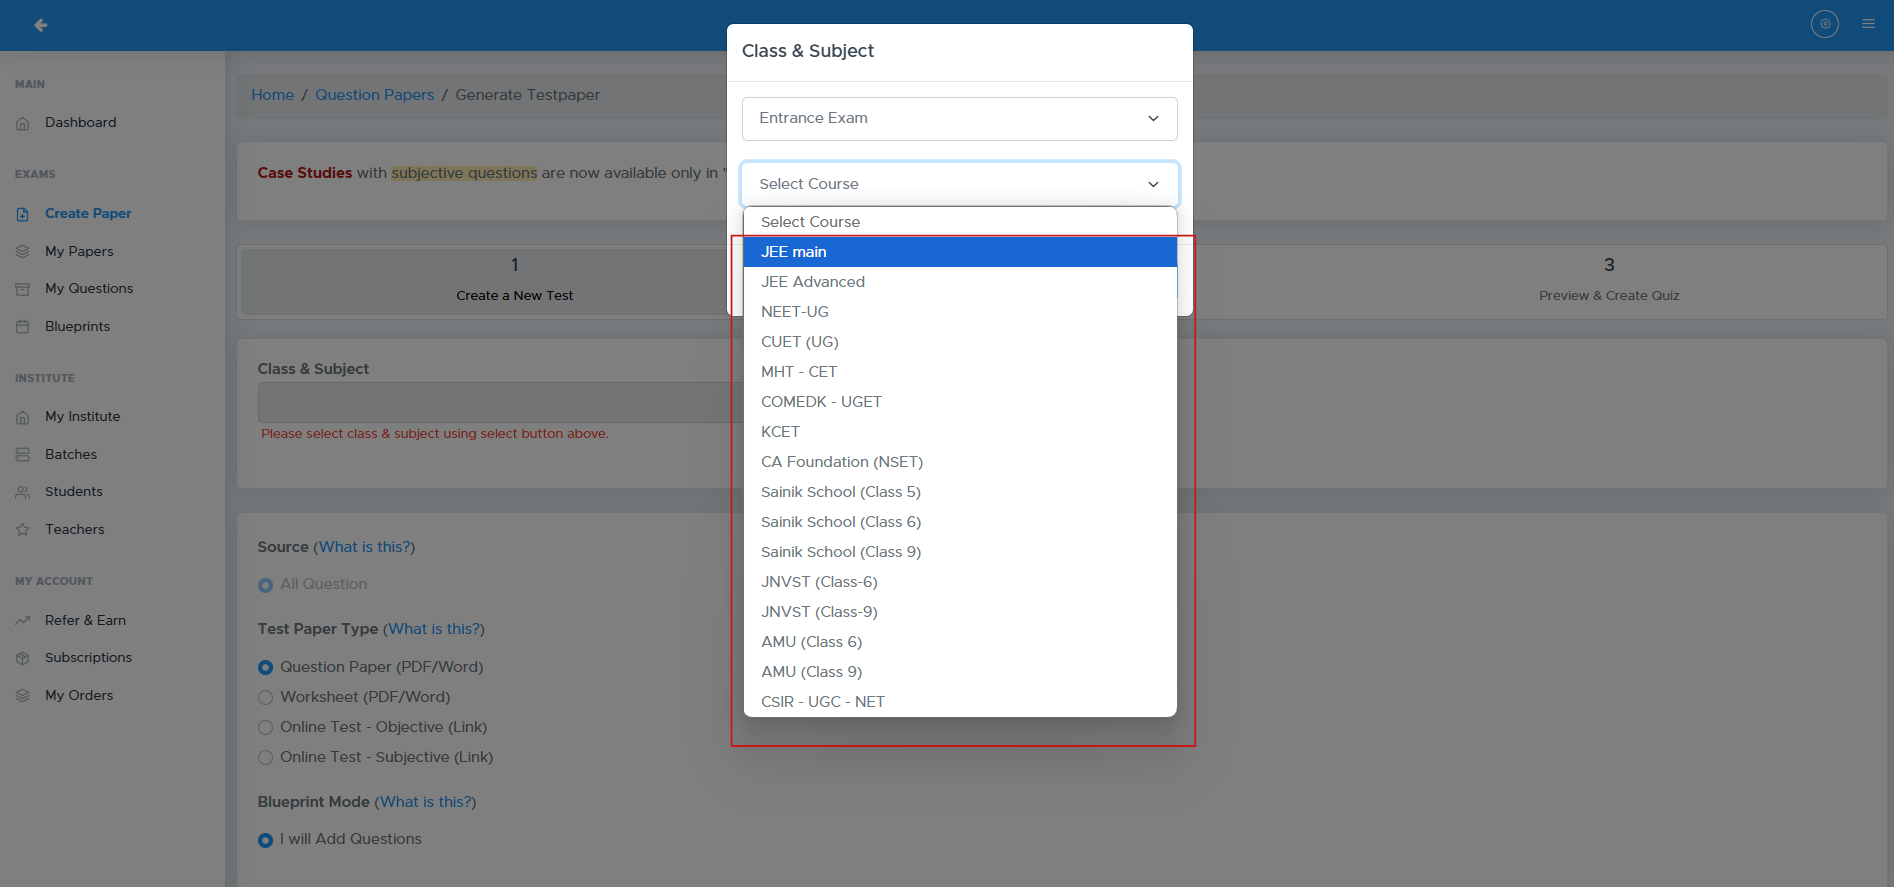1894x887 pixels.
Task: Open the Entrance Exam dropdown
Action: pyautogui.click(x=958, y=119)
